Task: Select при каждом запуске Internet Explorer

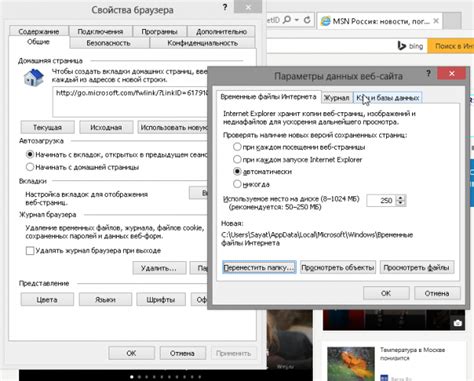Action: (x=237, y=159)
